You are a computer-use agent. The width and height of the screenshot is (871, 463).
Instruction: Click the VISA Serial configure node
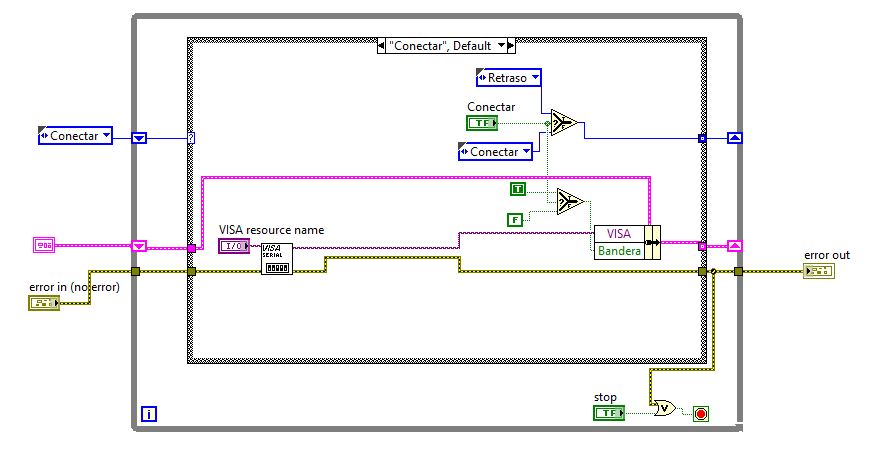277,259
